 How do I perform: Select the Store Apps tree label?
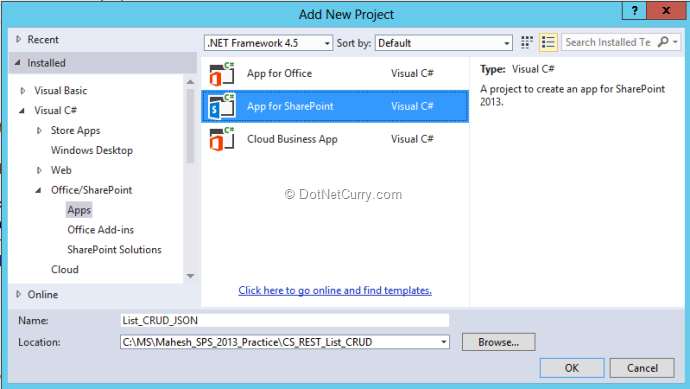[75, 131]
